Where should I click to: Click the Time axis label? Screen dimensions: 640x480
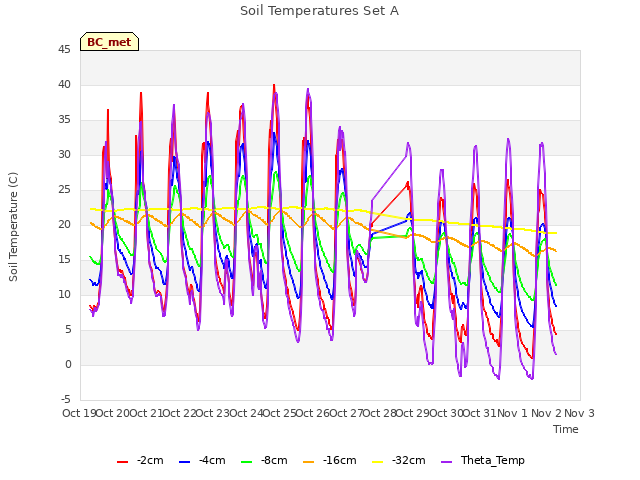(566, 429)
